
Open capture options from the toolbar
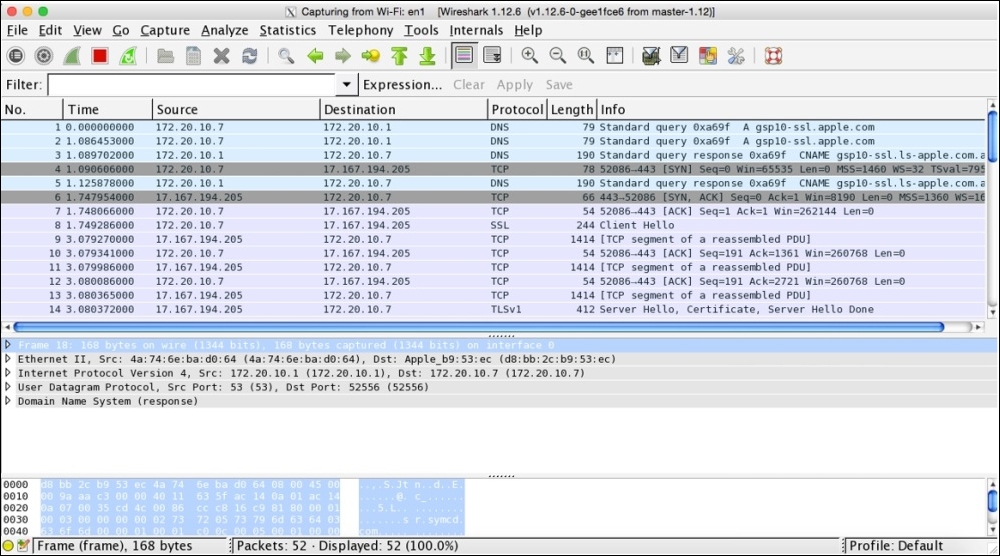44,56
